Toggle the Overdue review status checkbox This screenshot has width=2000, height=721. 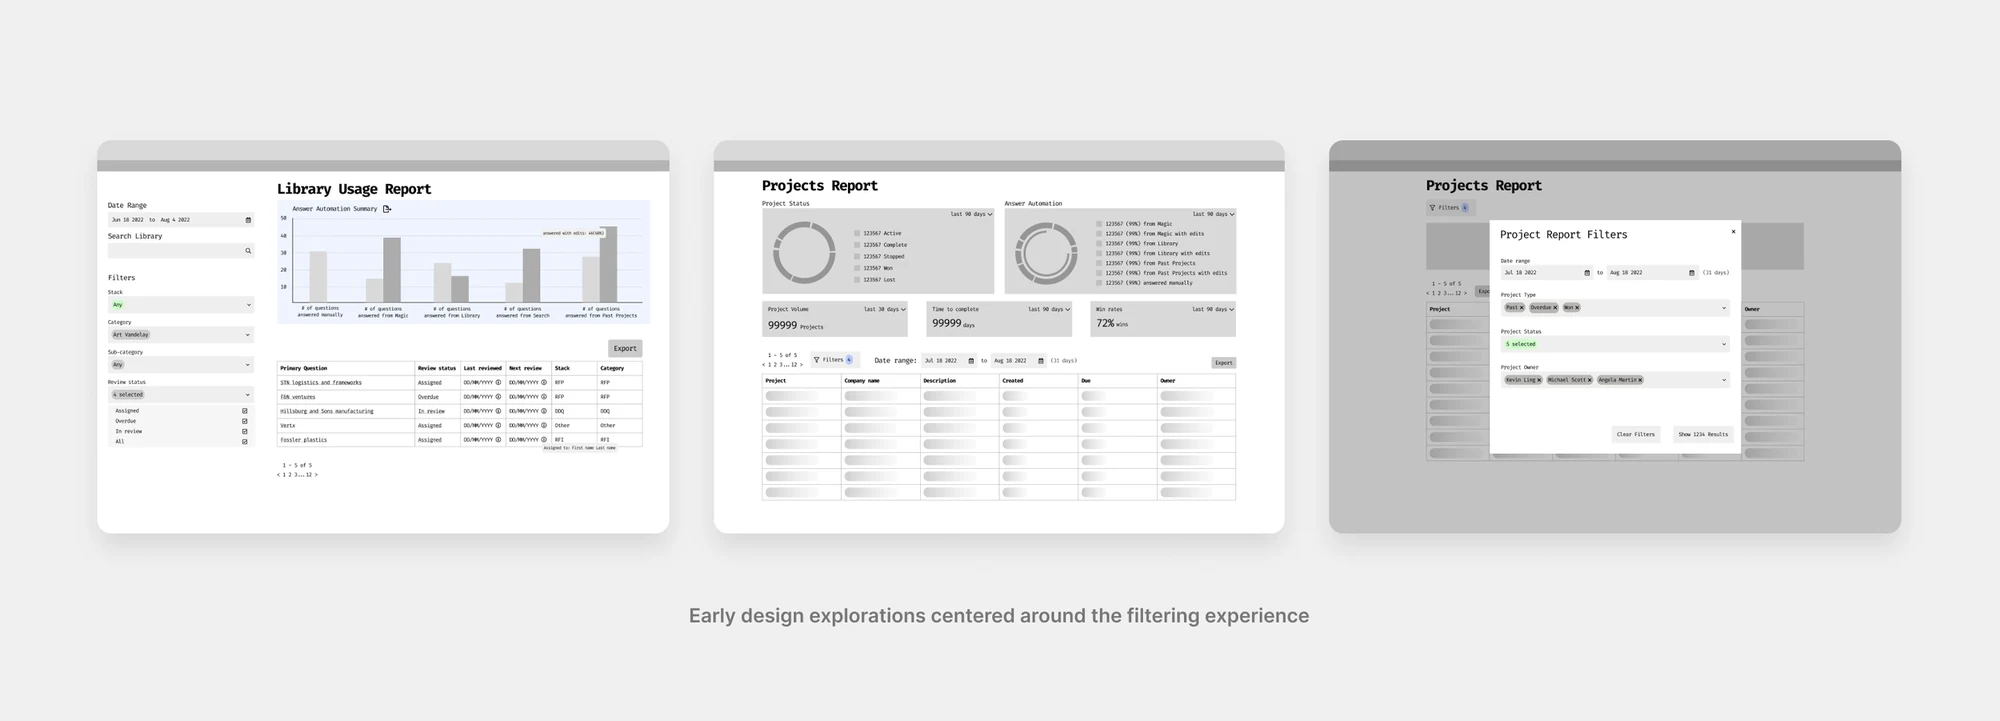pyautogui.click(x=245, y=421)
